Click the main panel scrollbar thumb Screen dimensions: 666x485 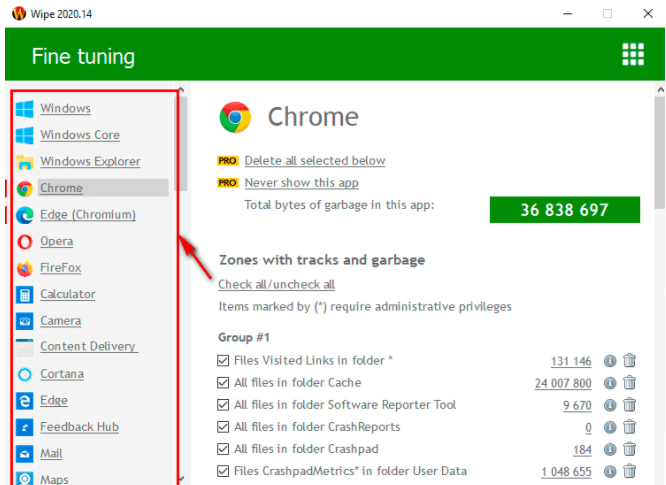click(660, 152)
